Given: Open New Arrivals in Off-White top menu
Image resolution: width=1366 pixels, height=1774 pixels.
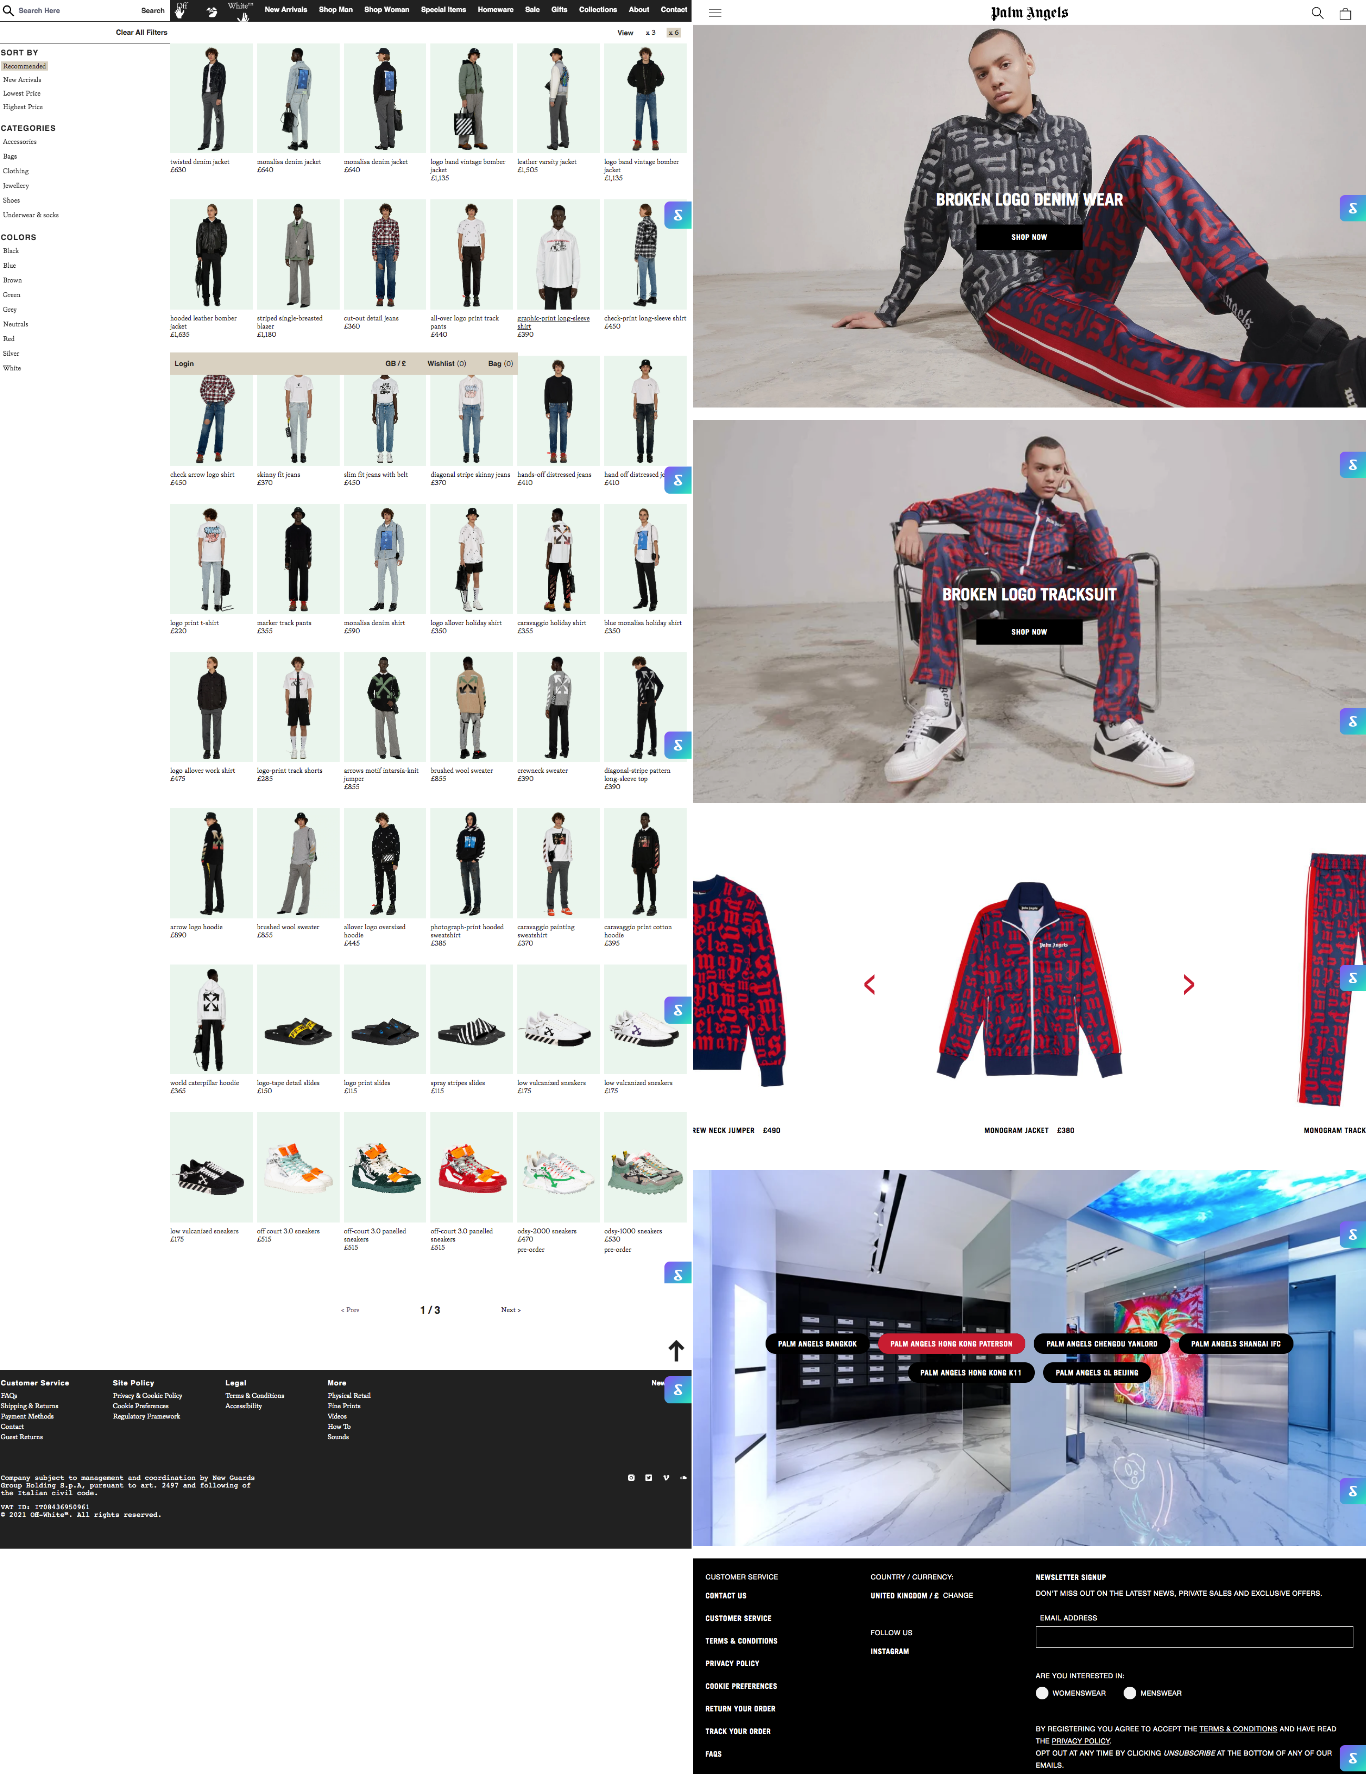Looking at the screenshot, I should pyautogui.click(x=286, y=10).
